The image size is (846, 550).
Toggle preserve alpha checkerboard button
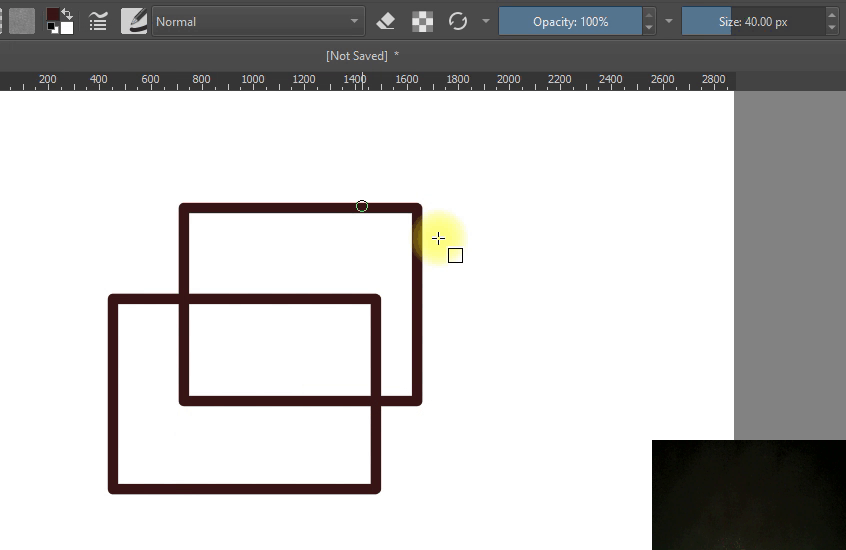tap(422, 22)
